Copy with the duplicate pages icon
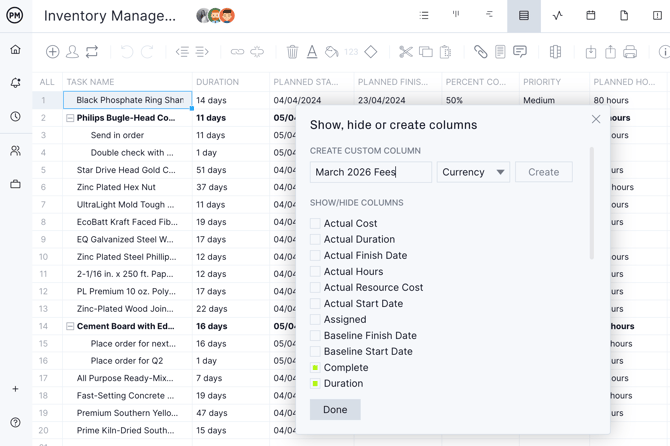The width and height of the screenshot is (670, 446). tap(426, 52)
